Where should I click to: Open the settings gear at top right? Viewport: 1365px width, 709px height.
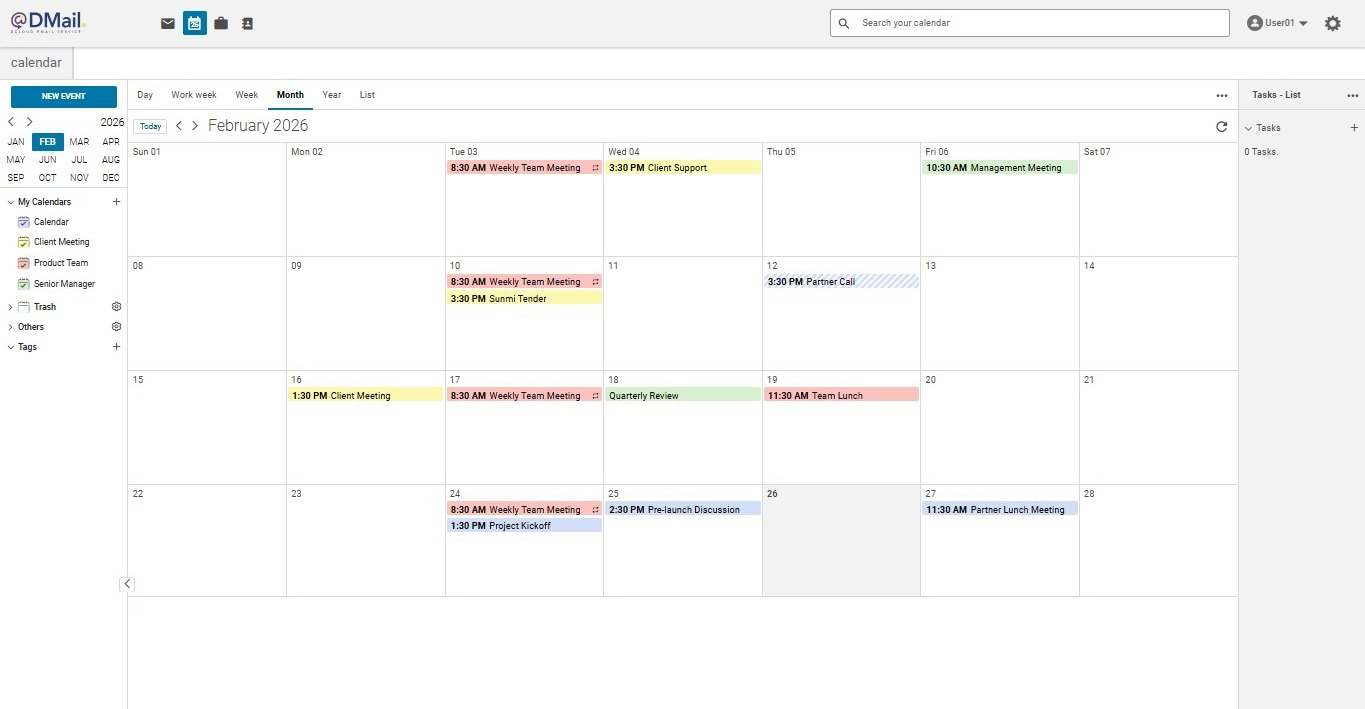[1333, 22]
